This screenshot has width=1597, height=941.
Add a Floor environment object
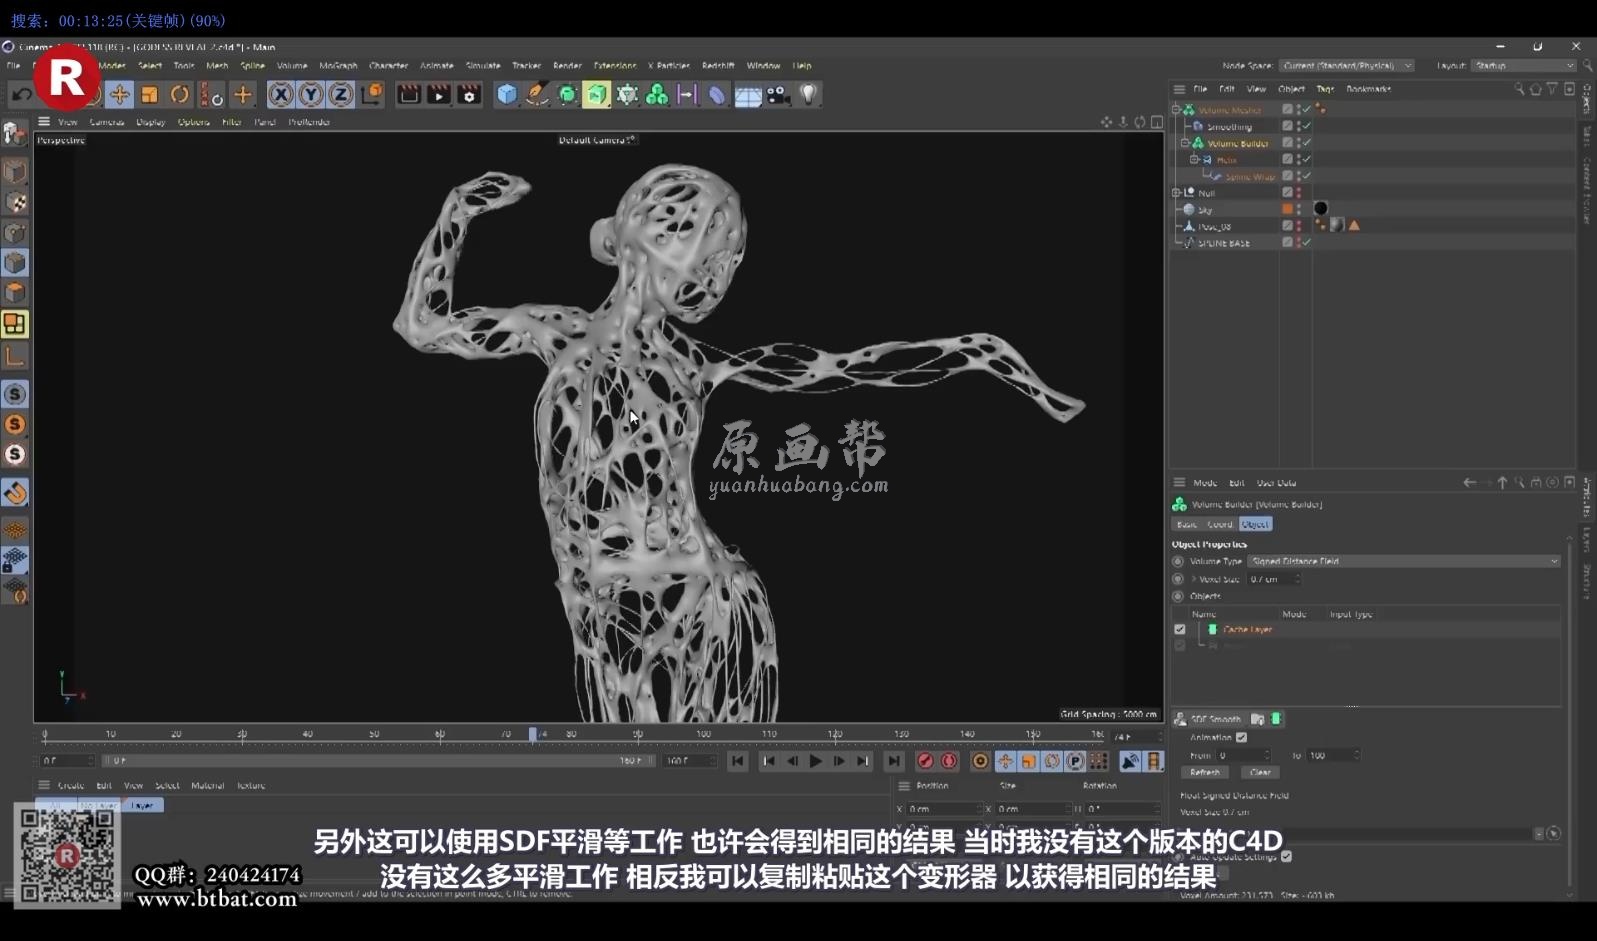point(748,94)
